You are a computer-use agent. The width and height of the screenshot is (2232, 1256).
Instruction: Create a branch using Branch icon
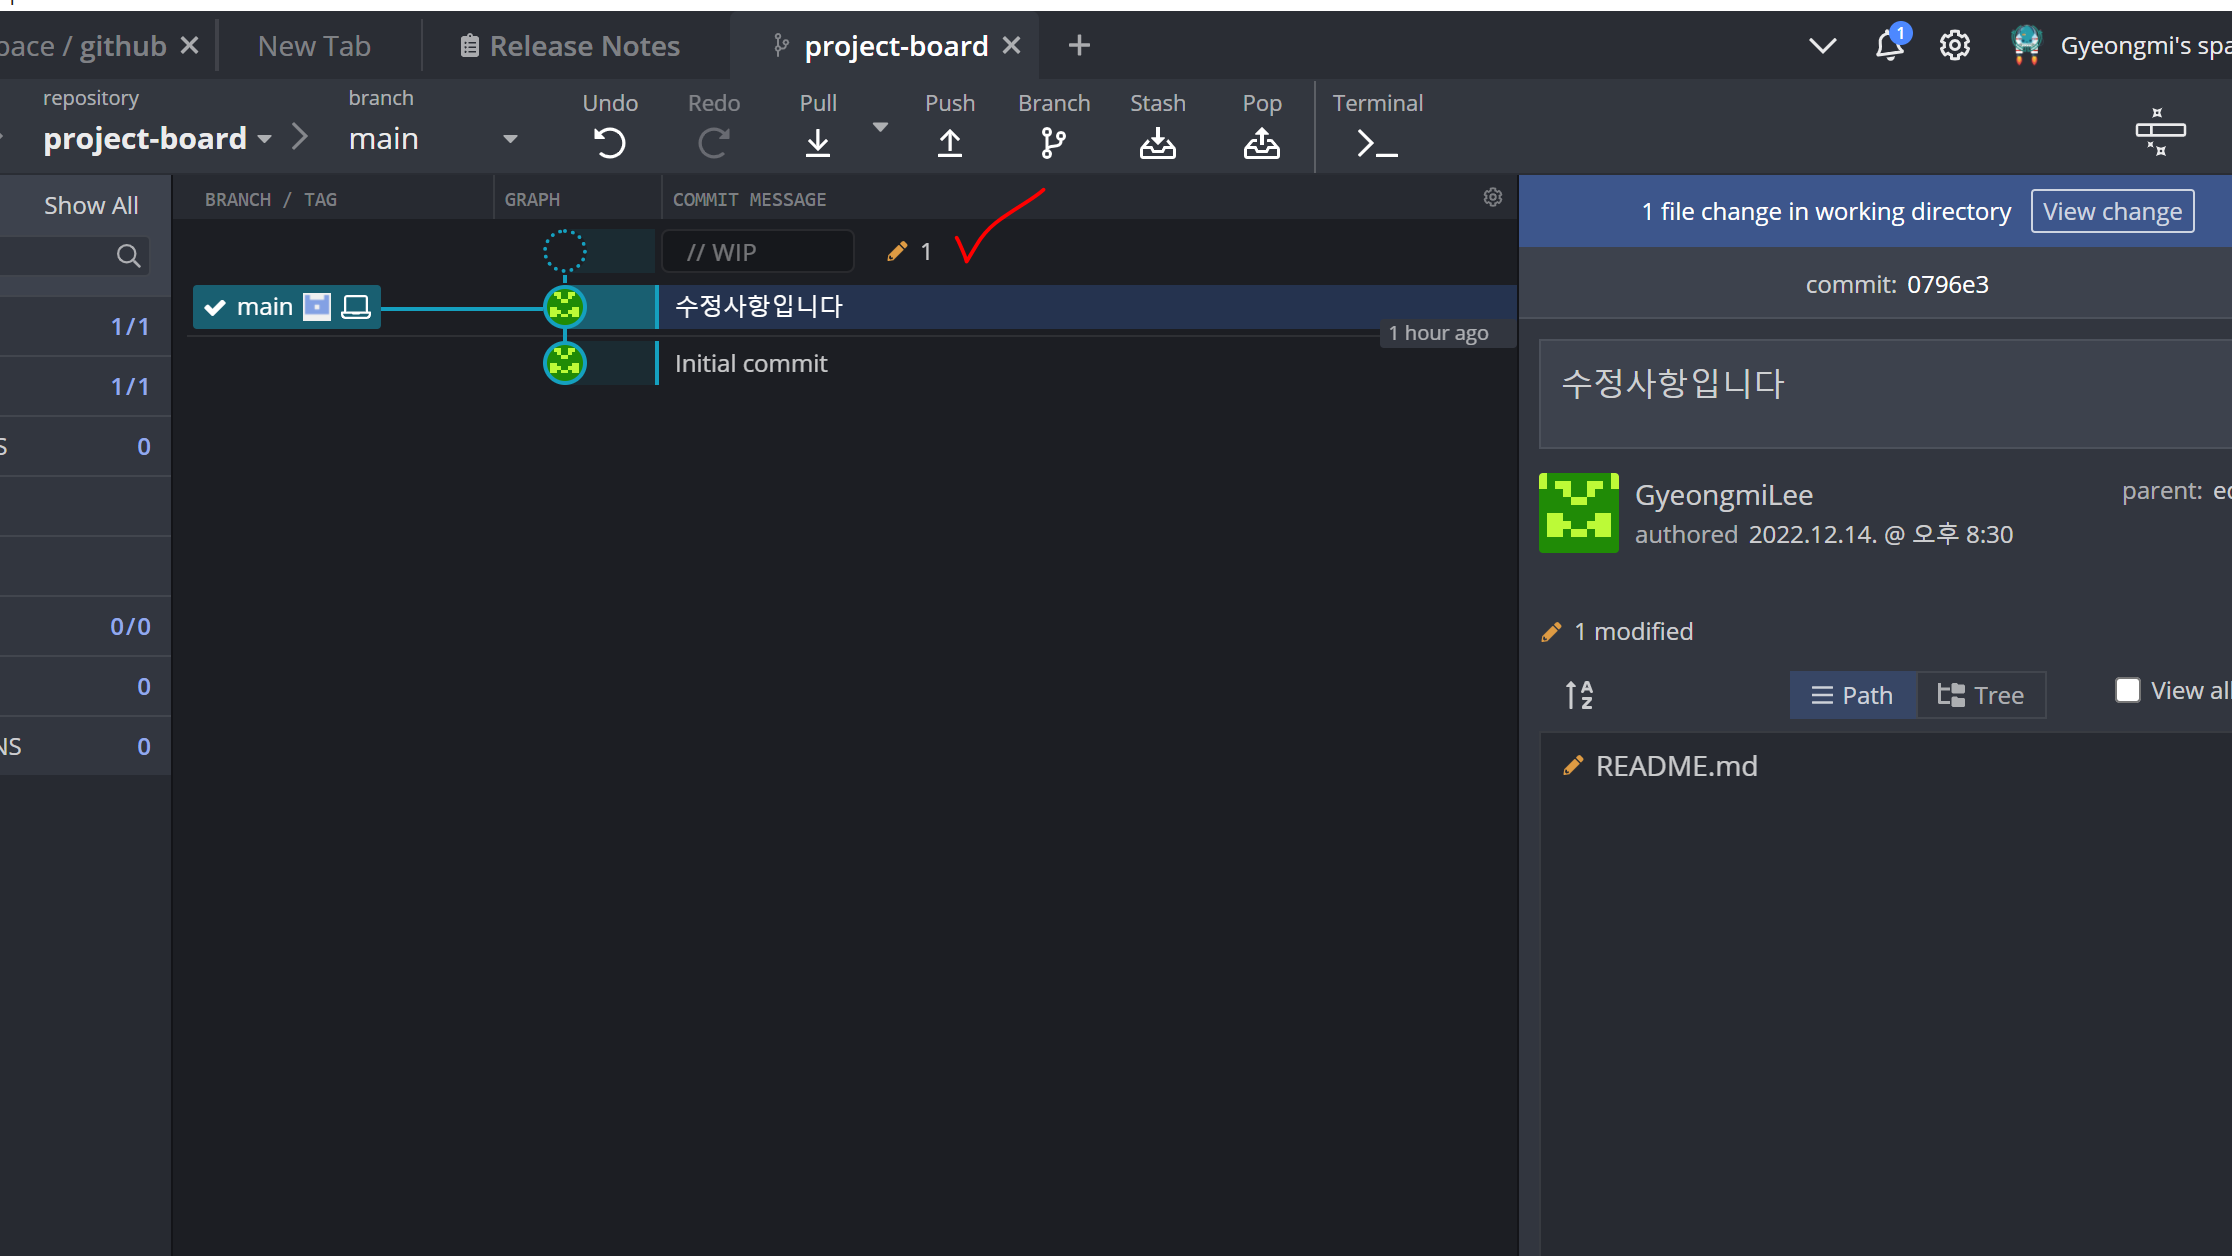pyautogui.click(x=1053, y=143)
